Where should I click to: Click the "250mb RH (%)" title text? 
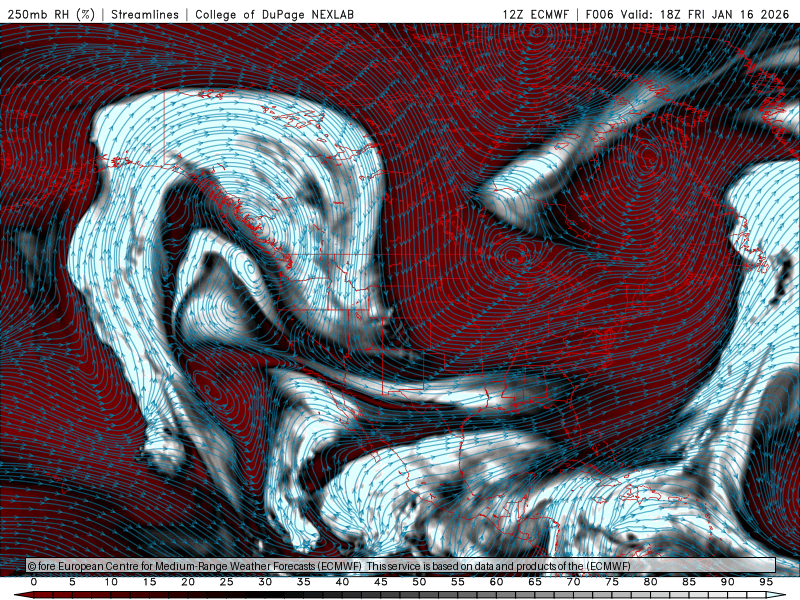pyautogui.click(x=51, y=14)
